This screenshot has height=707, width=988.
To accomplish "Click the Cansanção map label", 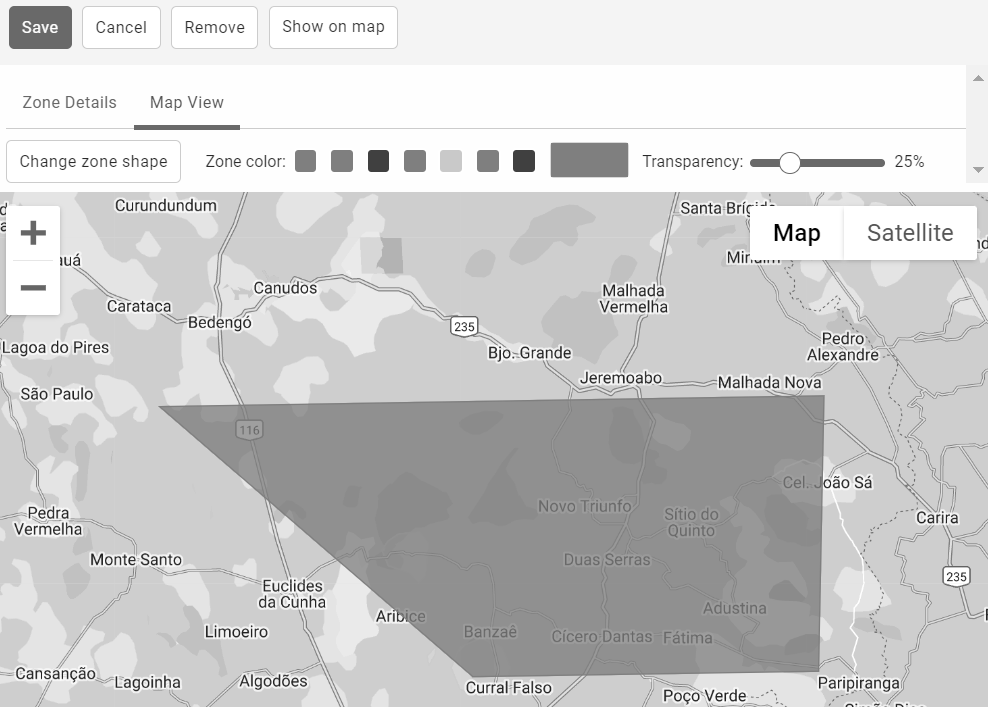I will click(55, 674).
